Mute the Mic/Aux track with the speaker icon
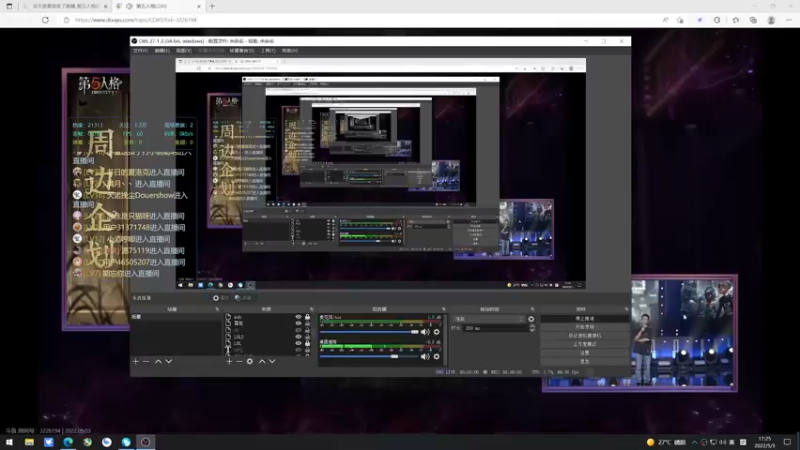The height and width of the screenshot is (450, 800). 425,332
